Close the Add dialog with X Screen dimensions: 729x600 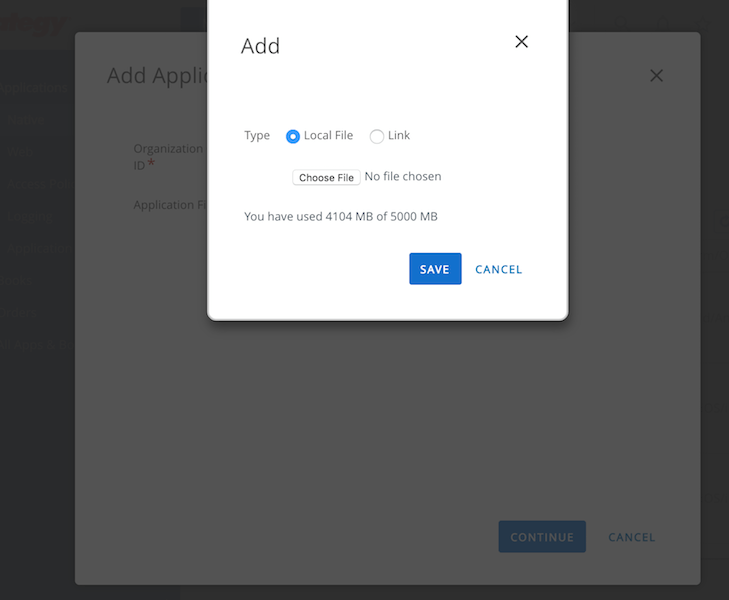click(521, 42)
